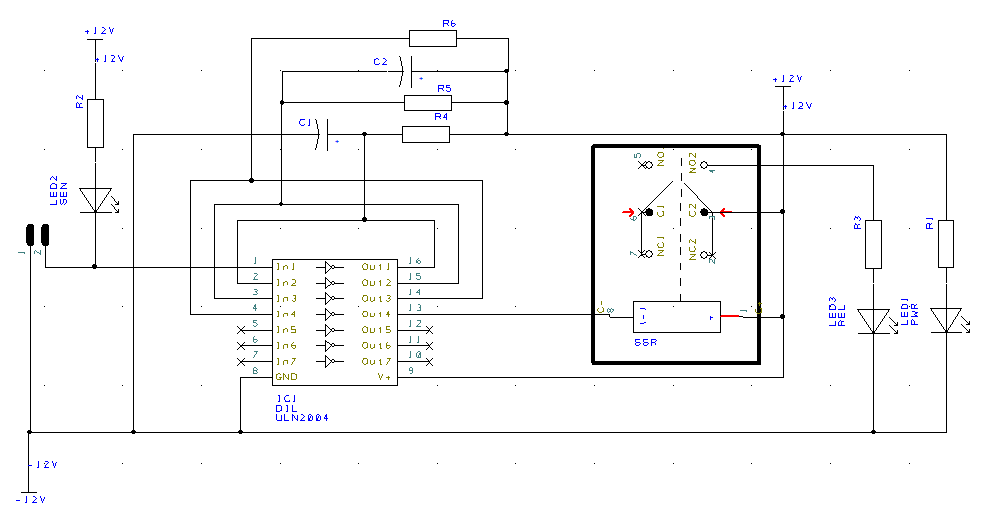Screen dimensions: 982x512
Task: Click the DIL package label
Action: coord(286,408)
